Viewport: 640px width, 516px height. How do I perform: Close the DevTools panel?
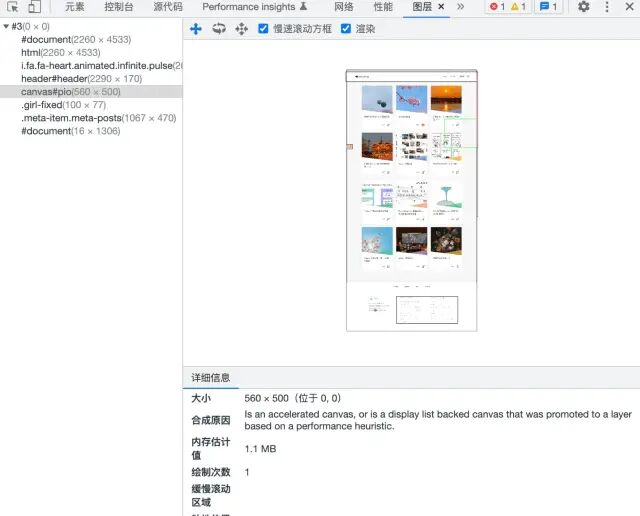(x=629, y=7)
